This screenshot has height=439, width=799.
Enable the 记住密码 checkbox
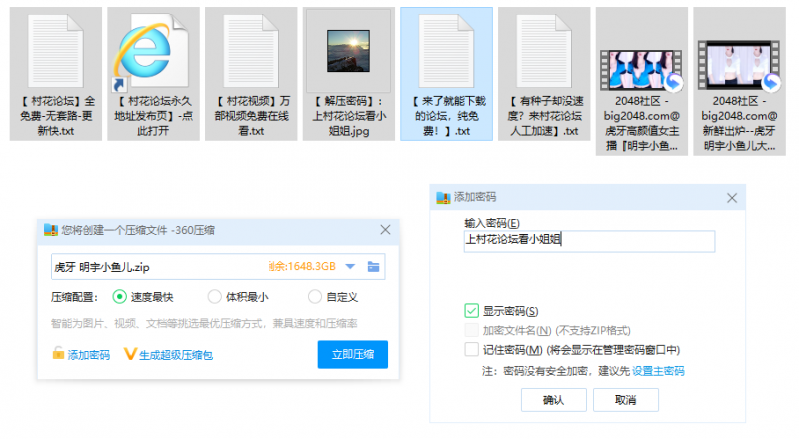point(471,349)
